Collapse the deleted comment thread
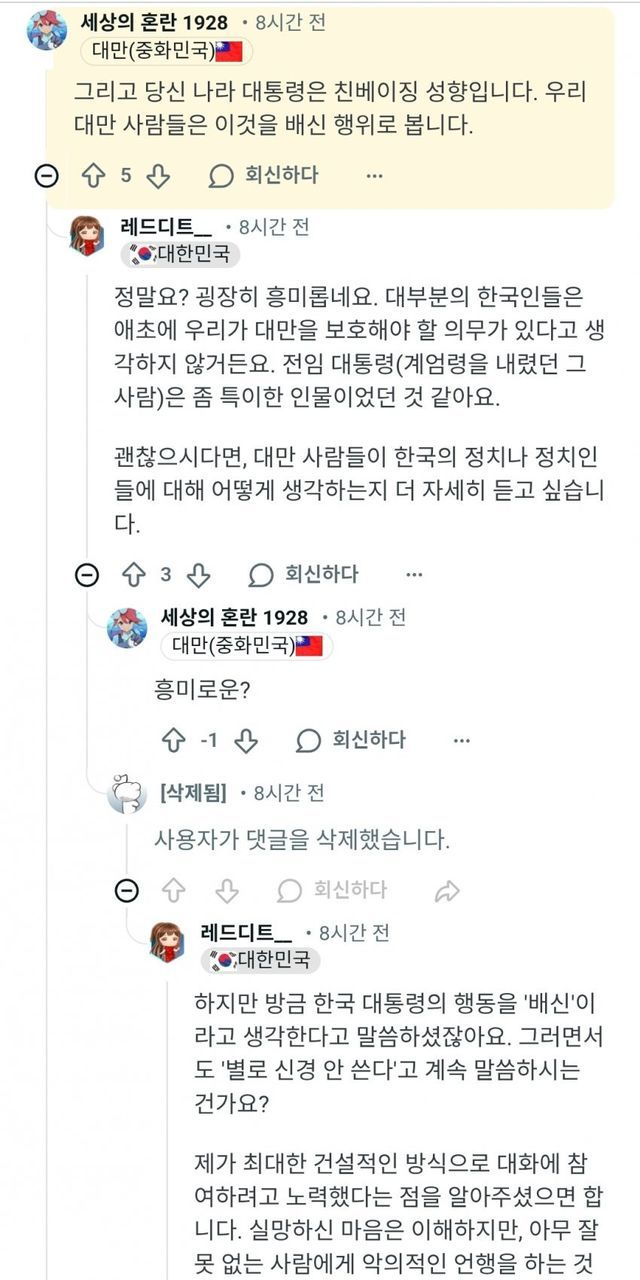The width and height of the screenshot is (640, 1280). 127,890
